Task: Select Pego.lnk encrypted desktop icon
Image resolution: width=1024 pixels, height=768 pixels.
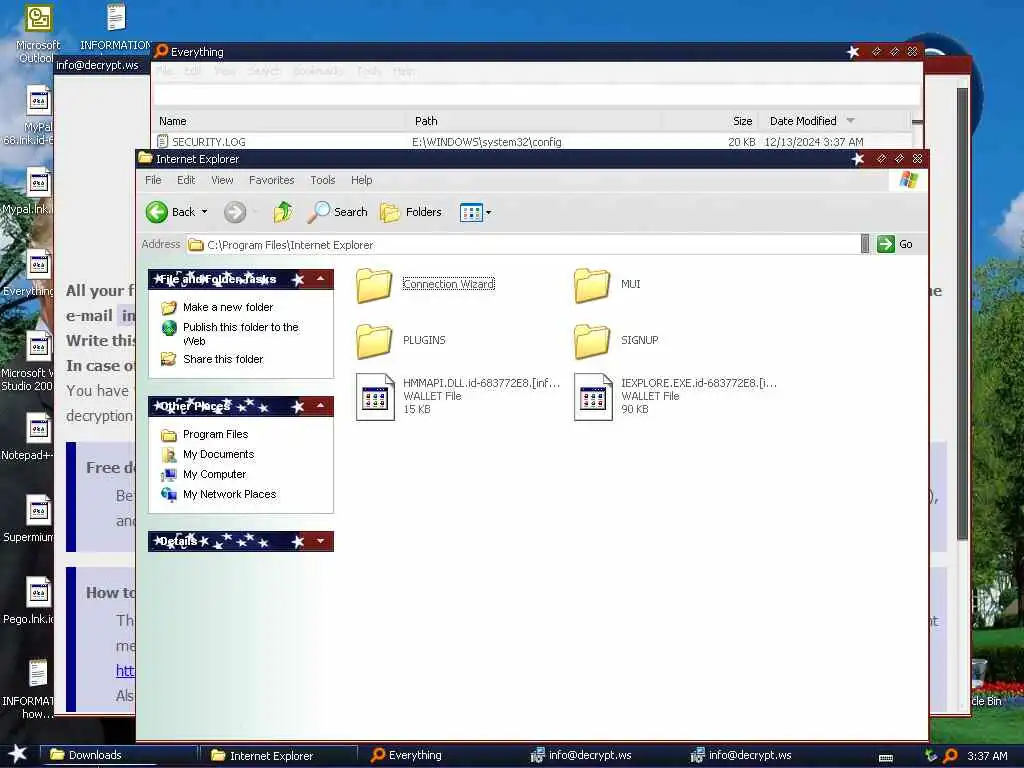Action: [29, 601]
